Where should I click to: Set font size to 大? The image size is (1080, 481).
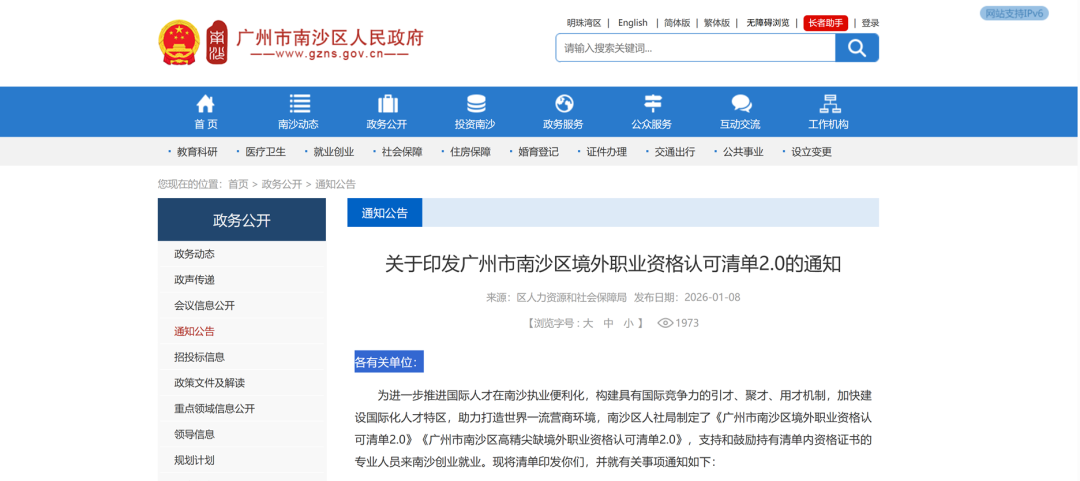[x=588, y=323]
